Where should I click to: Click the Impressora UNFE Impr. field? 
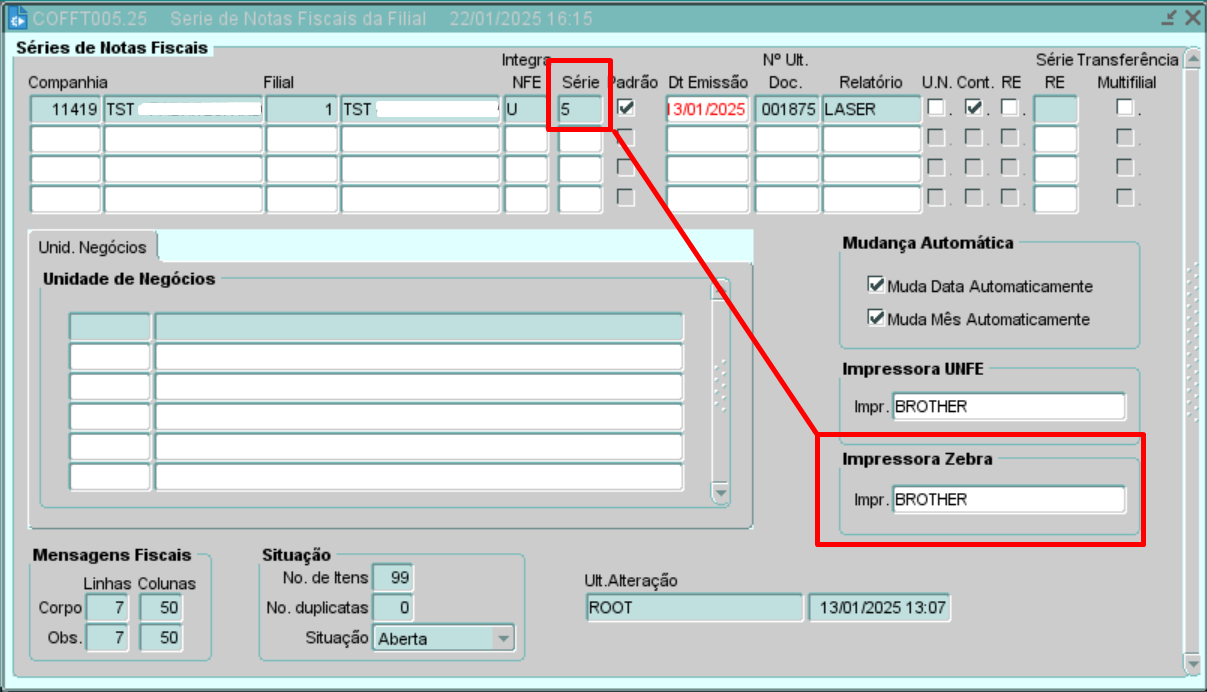[x=1008, y=407]
